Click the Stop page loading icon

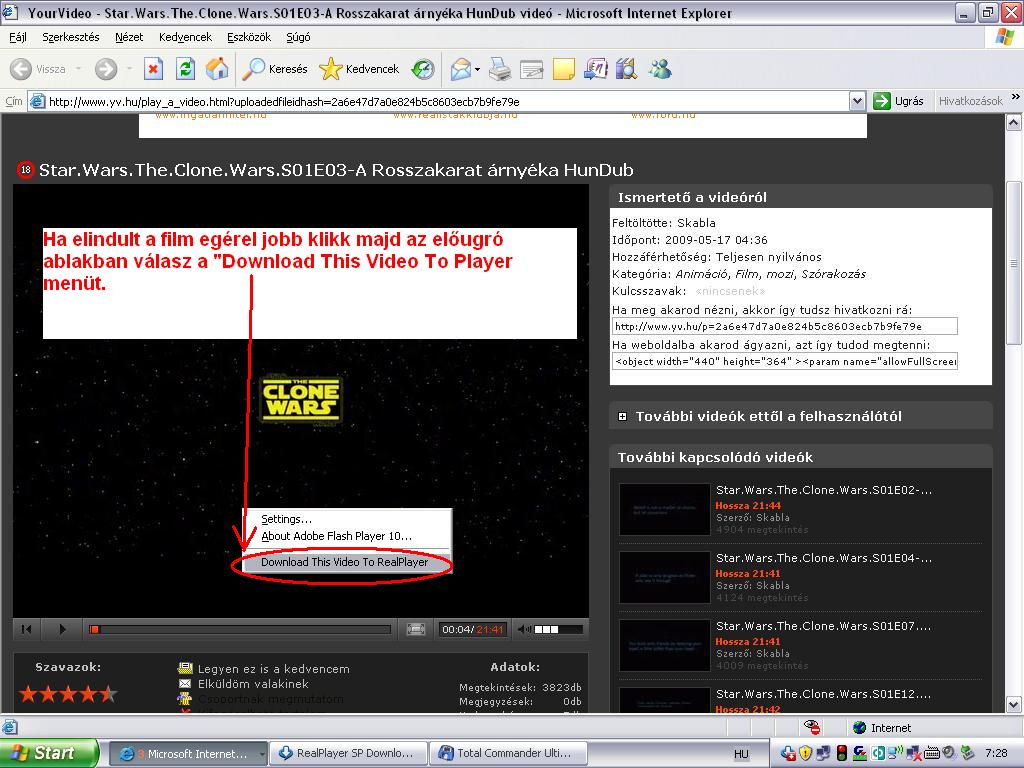153,69
